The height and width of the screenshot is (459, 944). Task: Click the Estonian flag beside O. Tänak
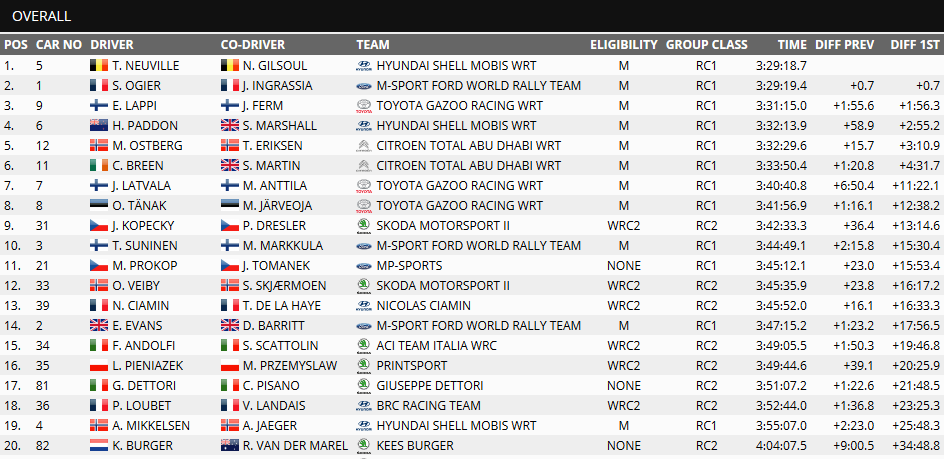click(x=99, y=205)
